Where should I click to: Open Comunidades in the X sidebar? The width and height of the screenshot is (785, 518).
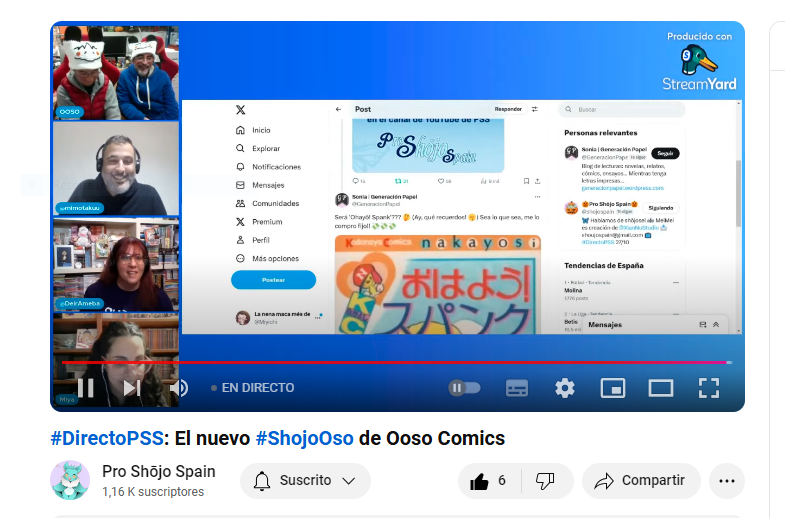pyautogui.click(x=267, y=203)
